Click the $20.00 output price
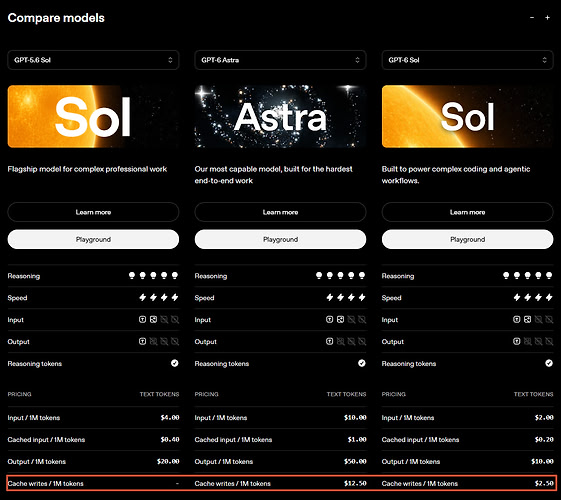561x500 pixels. pos(168,461)
